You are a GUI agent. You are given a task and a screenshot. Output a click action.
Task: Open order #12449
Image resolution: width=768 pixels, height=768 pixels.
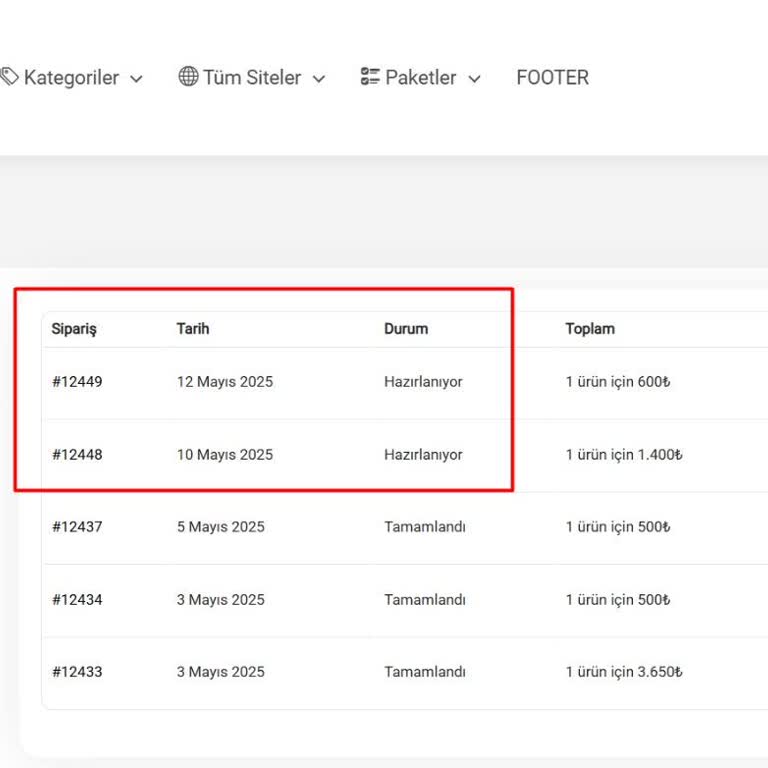pyautogui.click(x=77, y=382)
